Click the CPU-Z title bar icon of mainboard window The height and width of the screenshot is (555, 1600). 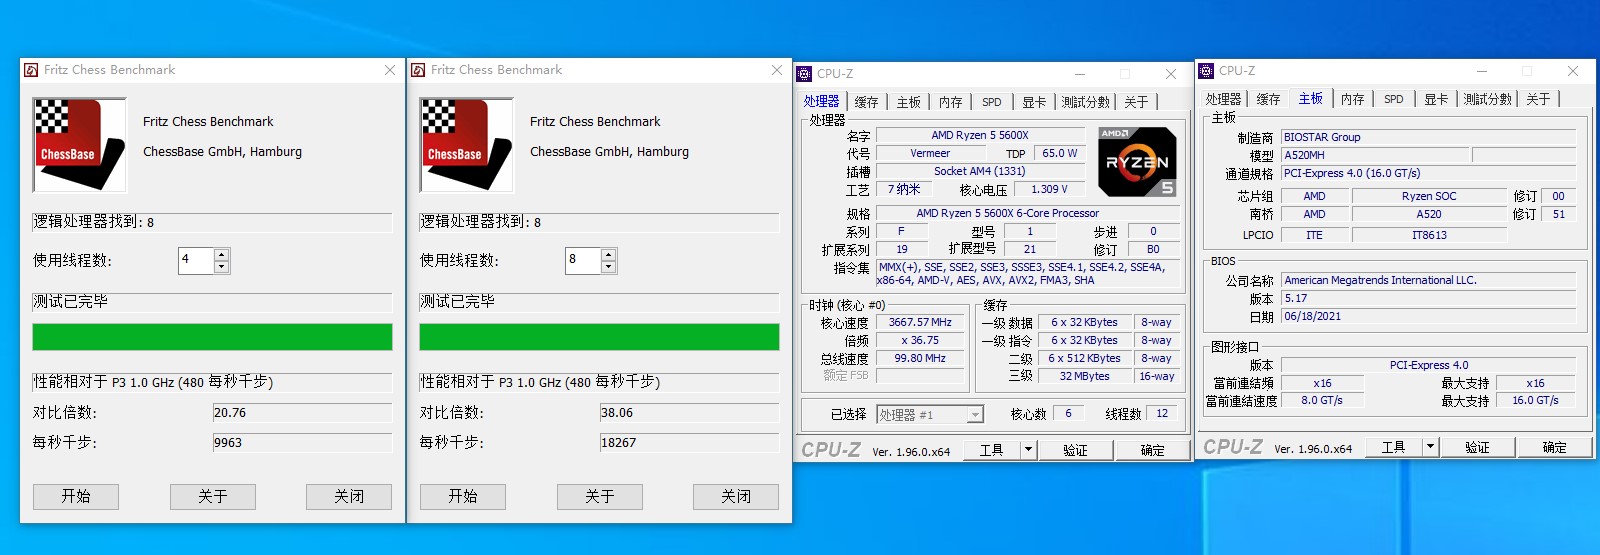tap(1206, 71)
